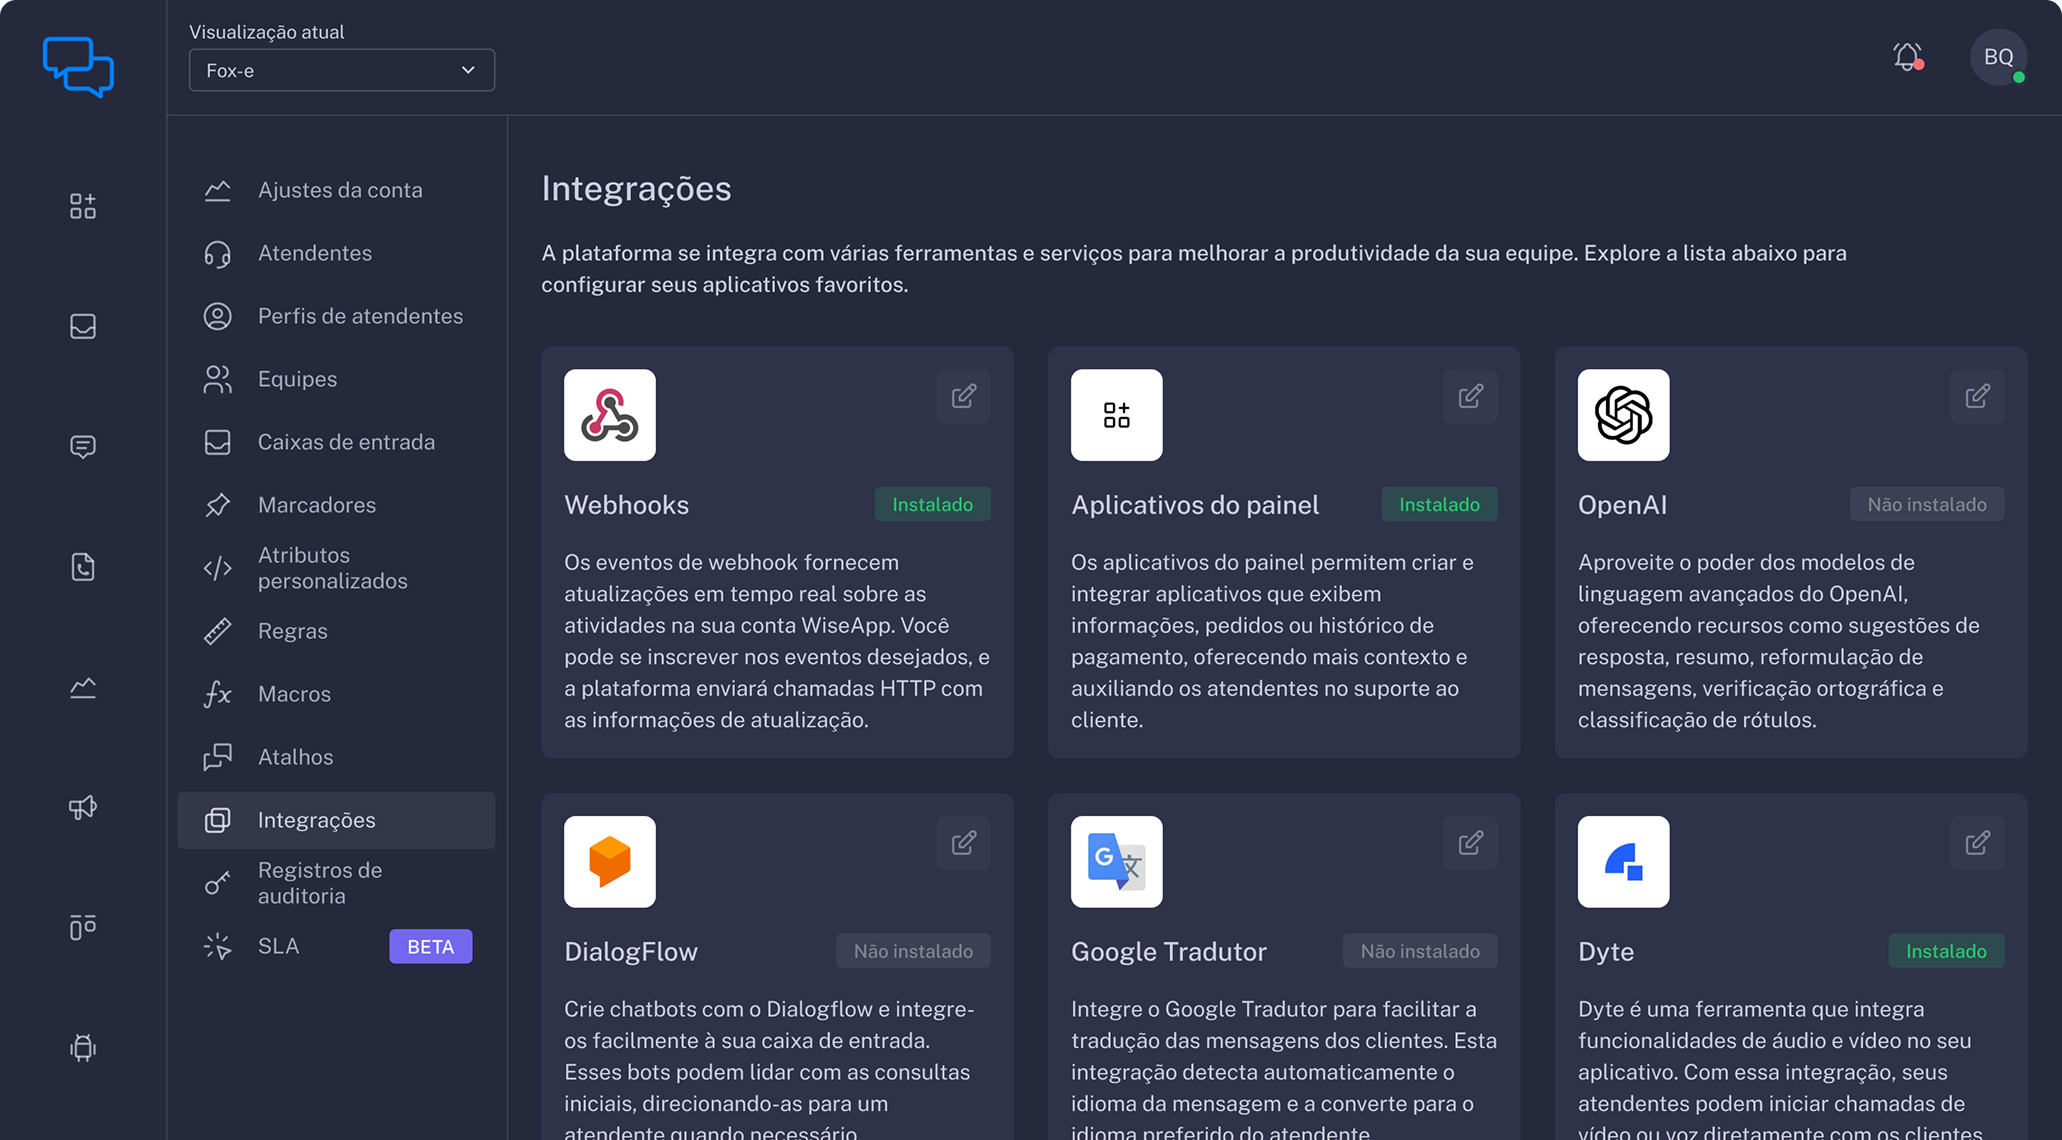Click edit icon on Google Tradutor card
Screen dimensions: 2062x1140
click(x=1470, y=843)
